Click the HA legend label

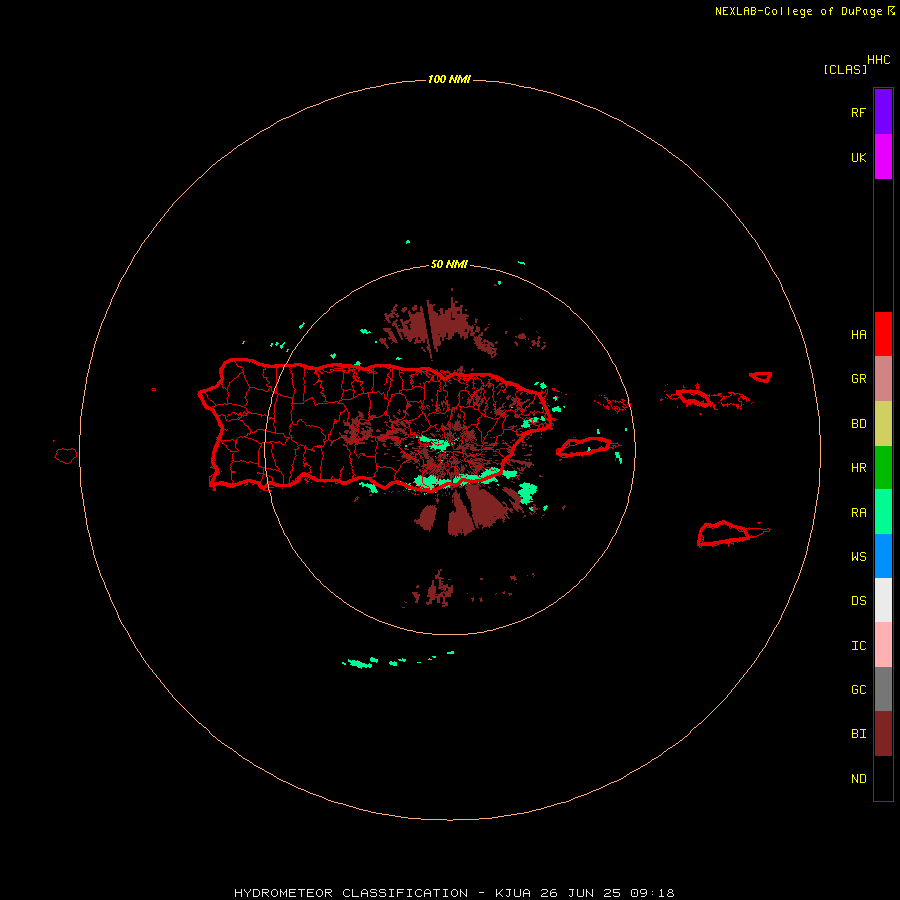[x=858, y=335]
